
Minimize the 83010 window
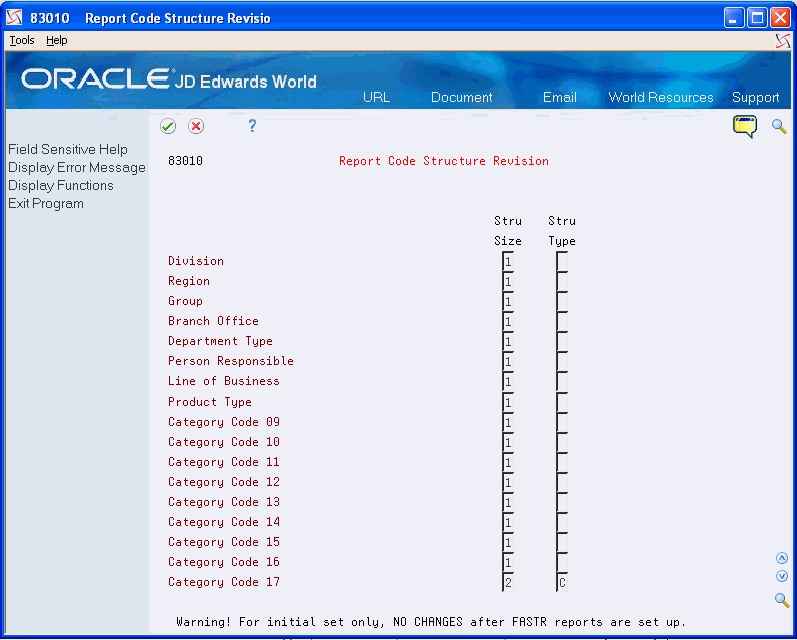point(733,18)
